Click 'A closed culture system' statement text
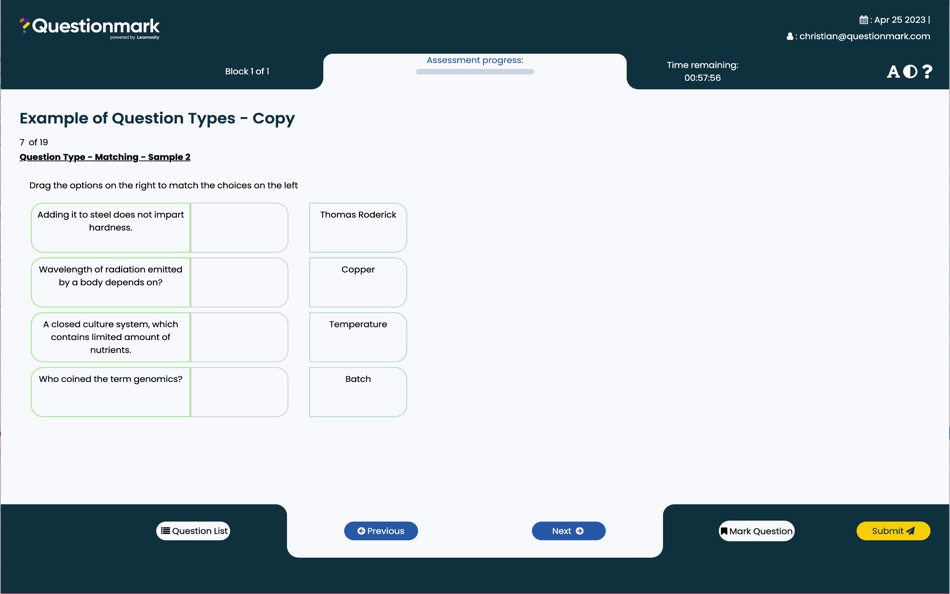950x594 pixels. pyautogui.click(x=110, y=337)
